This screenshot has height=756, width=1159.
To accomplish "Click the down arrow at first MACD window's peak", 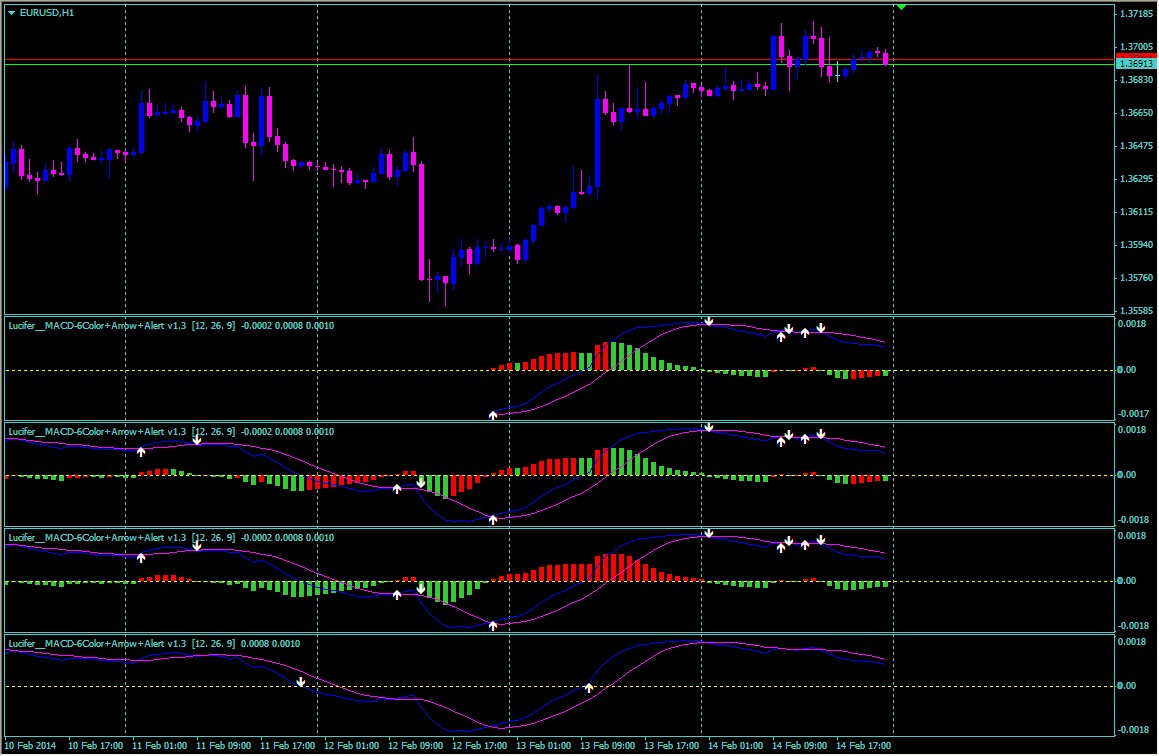I will pyautogui.click(x=708, y=322).
